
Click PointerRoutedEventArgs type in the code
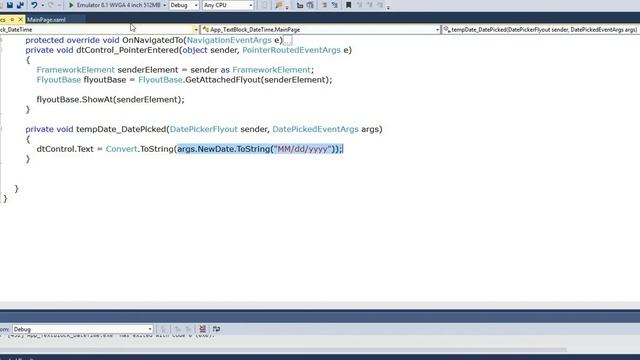pyautogui.click(x=291, y=50)
